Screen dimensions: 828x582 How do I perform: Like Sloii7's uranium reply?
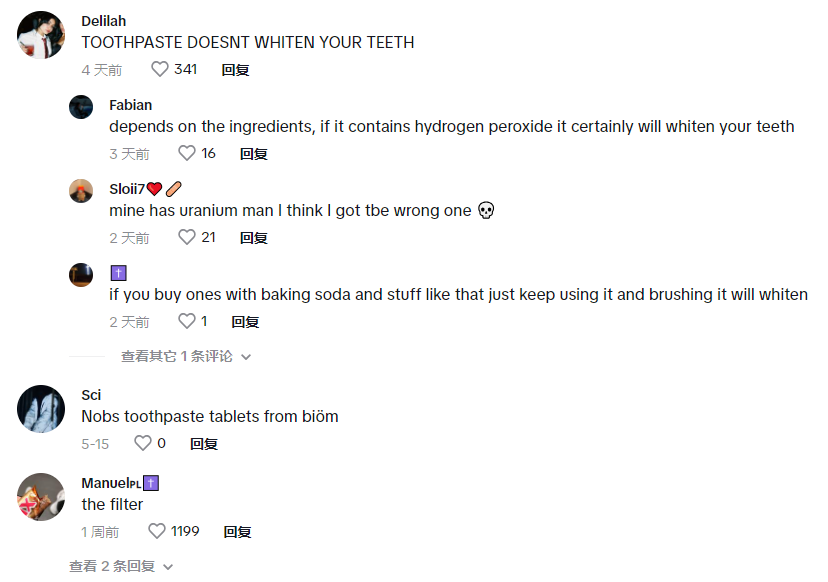(187, 238)
